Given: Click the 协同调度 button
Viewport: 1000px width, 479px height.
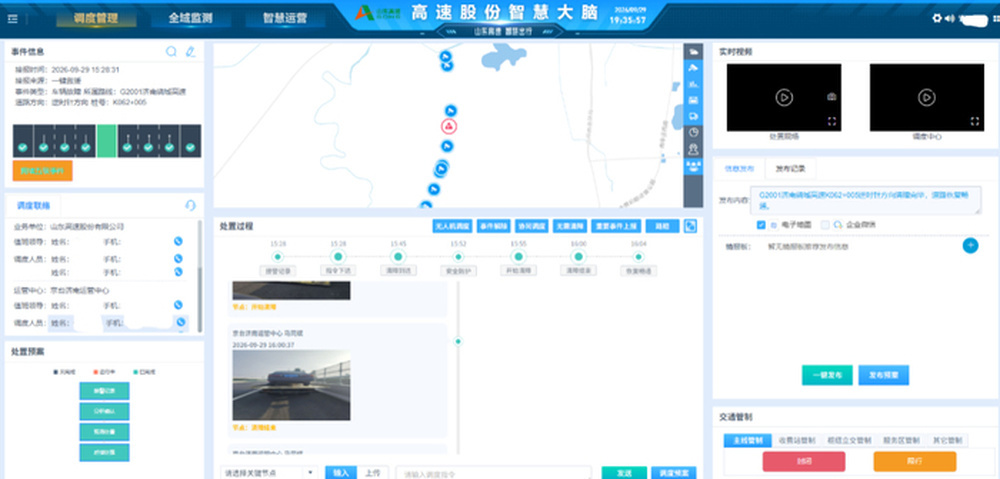Looking at the screenshot, I should point(531,226).
